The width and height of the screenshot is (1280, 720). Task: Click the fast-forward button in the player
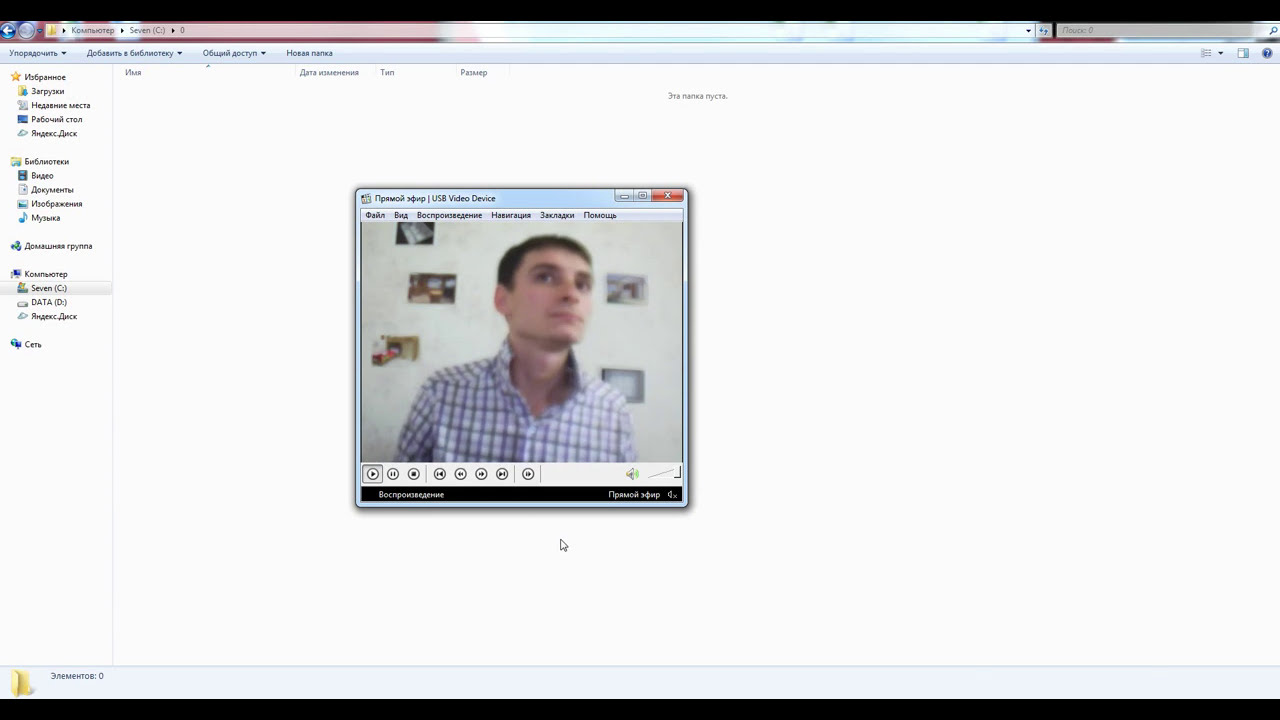pyautogui.click(x=482, y=474)
